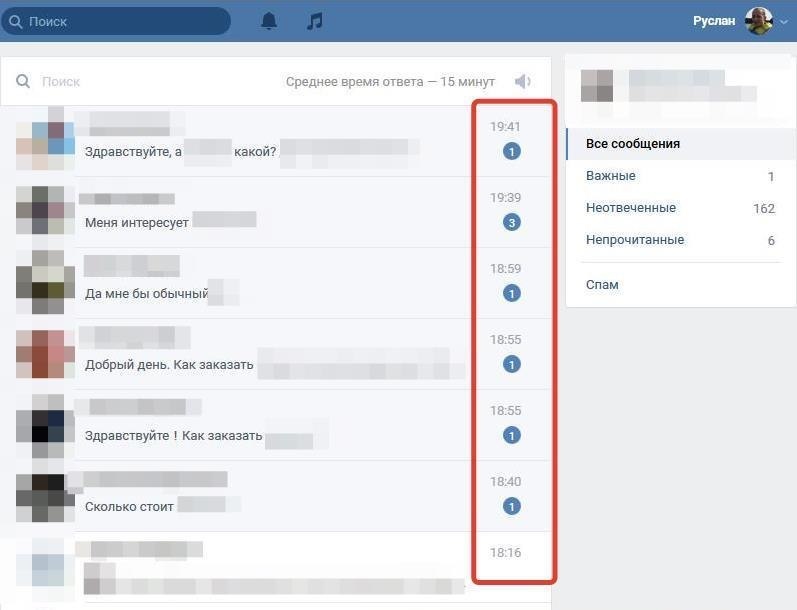This screenshot has width=797, height=610.
Task: Open the notifications bell icon
Action: tap(268, 21)
